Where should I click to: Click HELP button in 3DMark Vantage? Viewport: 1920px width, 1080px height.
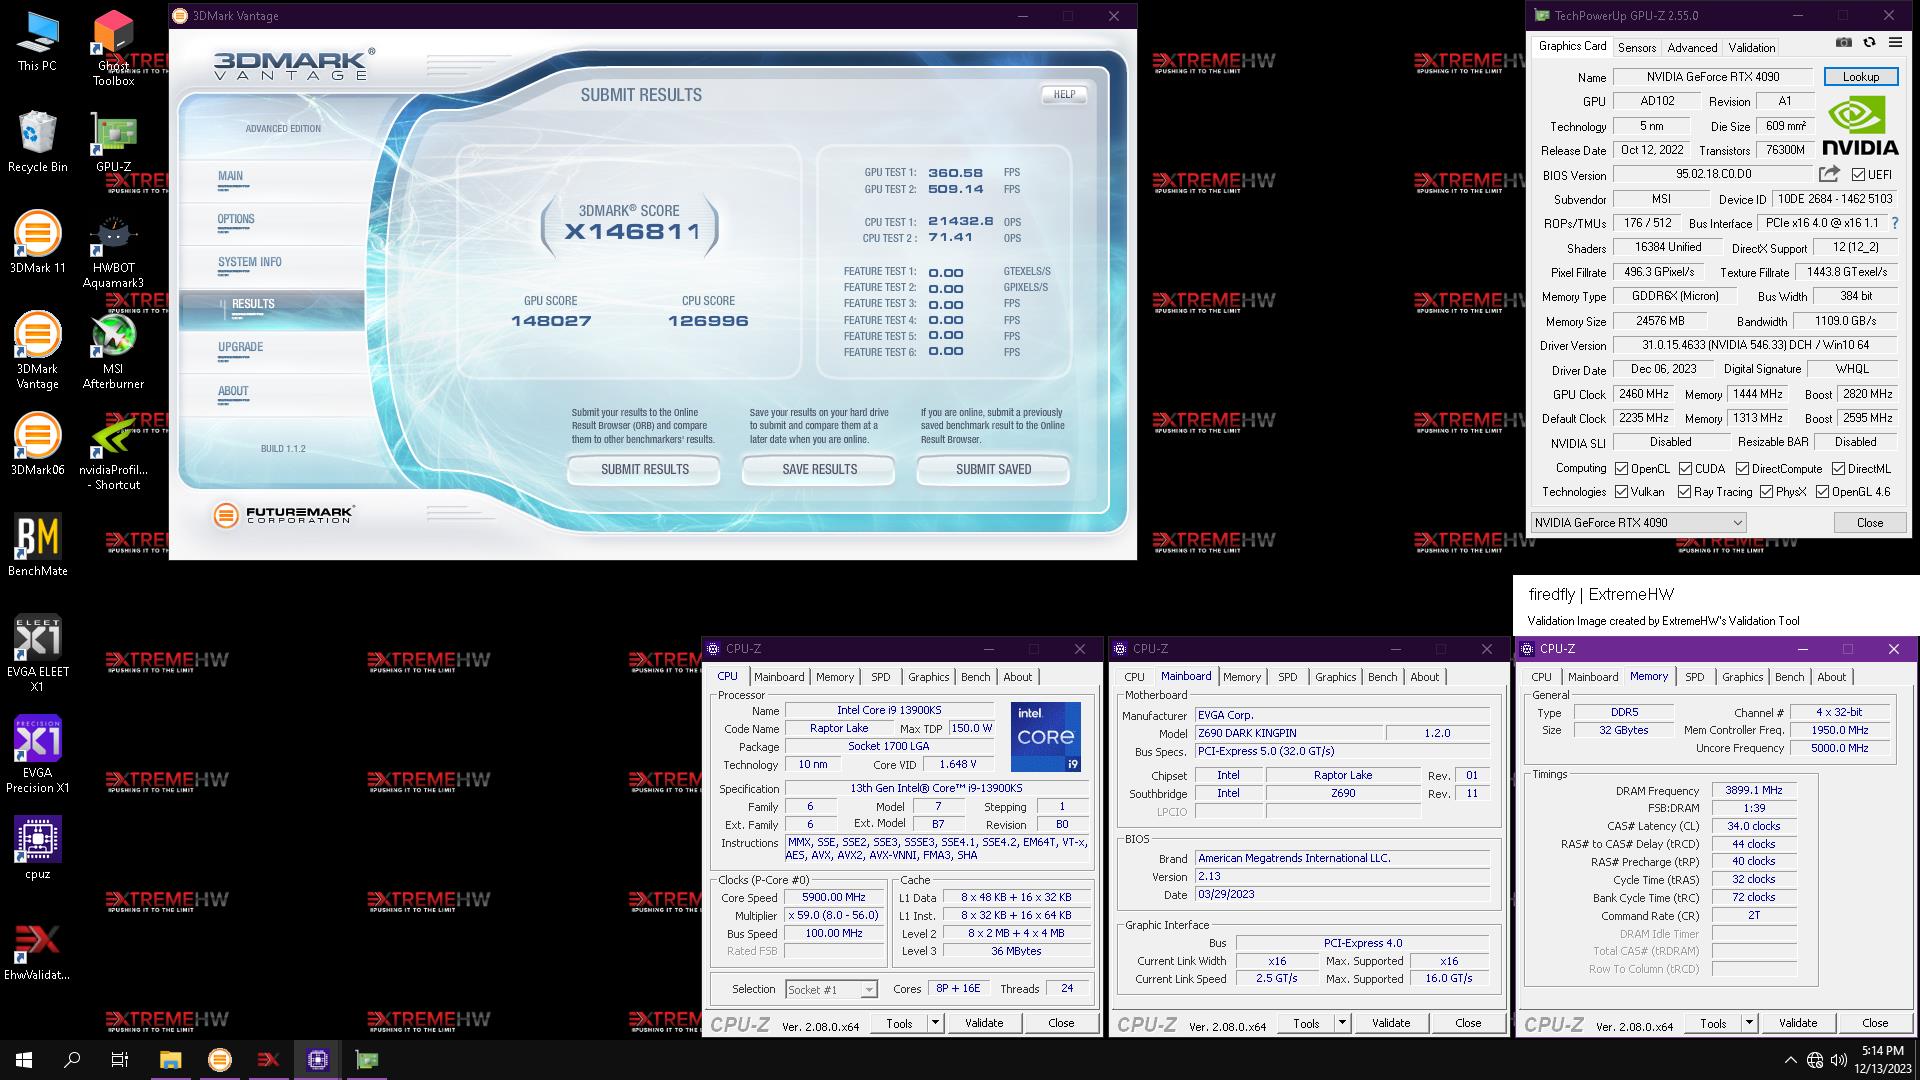(1064, 94)
